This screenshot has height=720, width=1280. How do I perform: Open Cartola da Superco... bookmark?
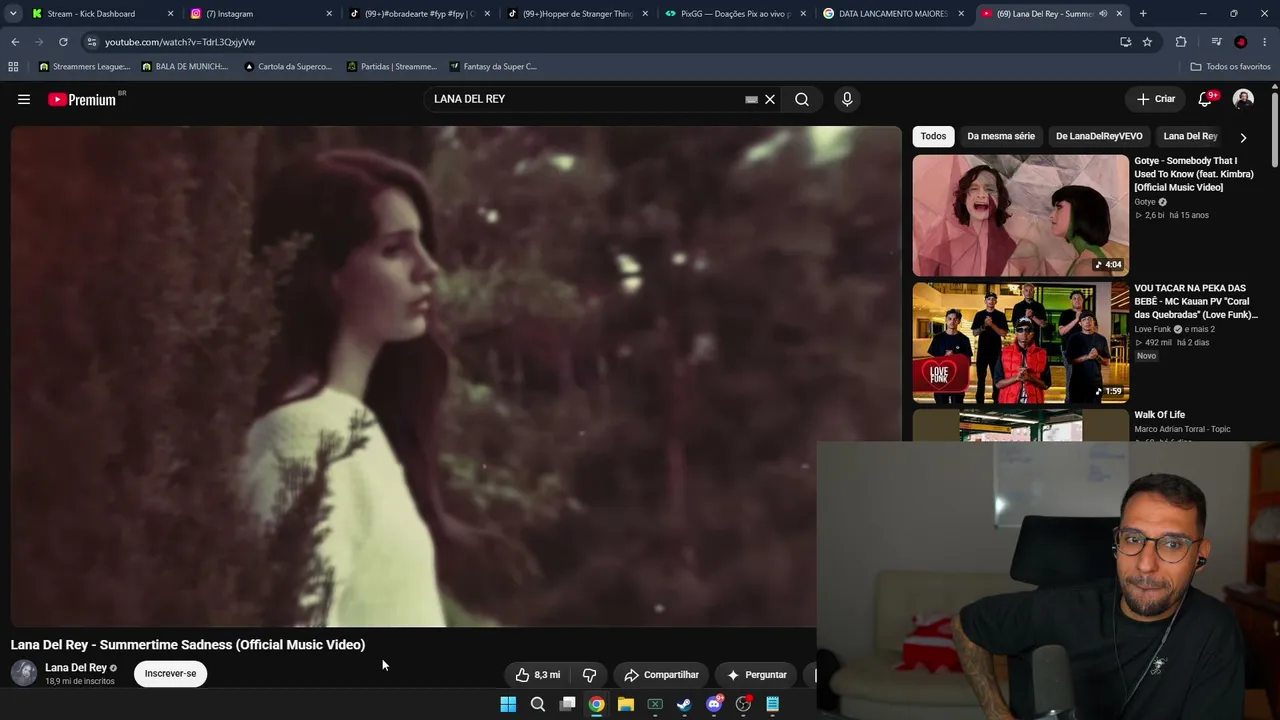point(288,67)
